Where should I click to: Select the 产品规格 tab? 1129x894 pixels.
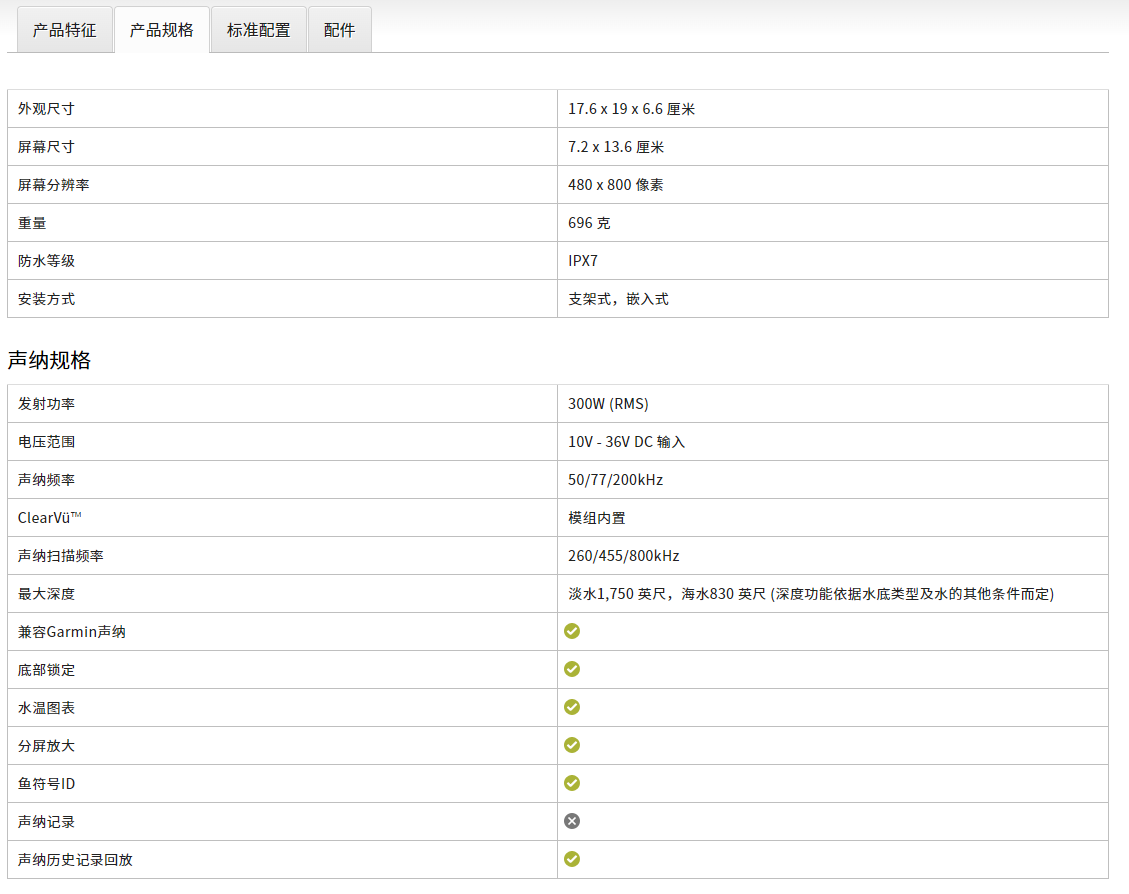(x=161, y=30)
